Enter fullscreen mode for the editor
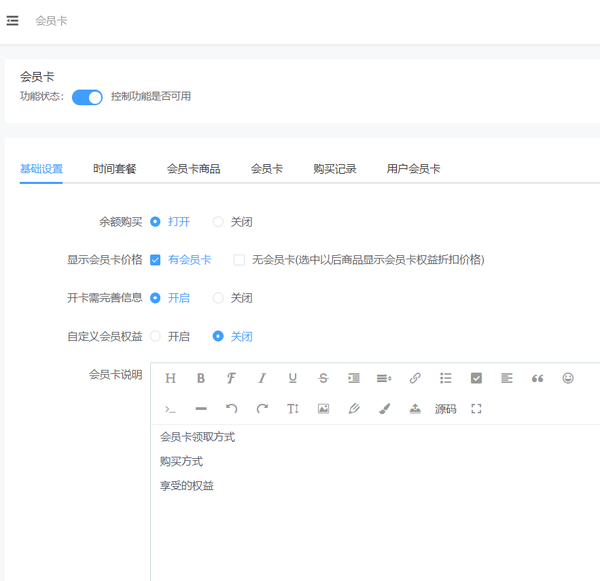600x581 pixels. point(476,409)
